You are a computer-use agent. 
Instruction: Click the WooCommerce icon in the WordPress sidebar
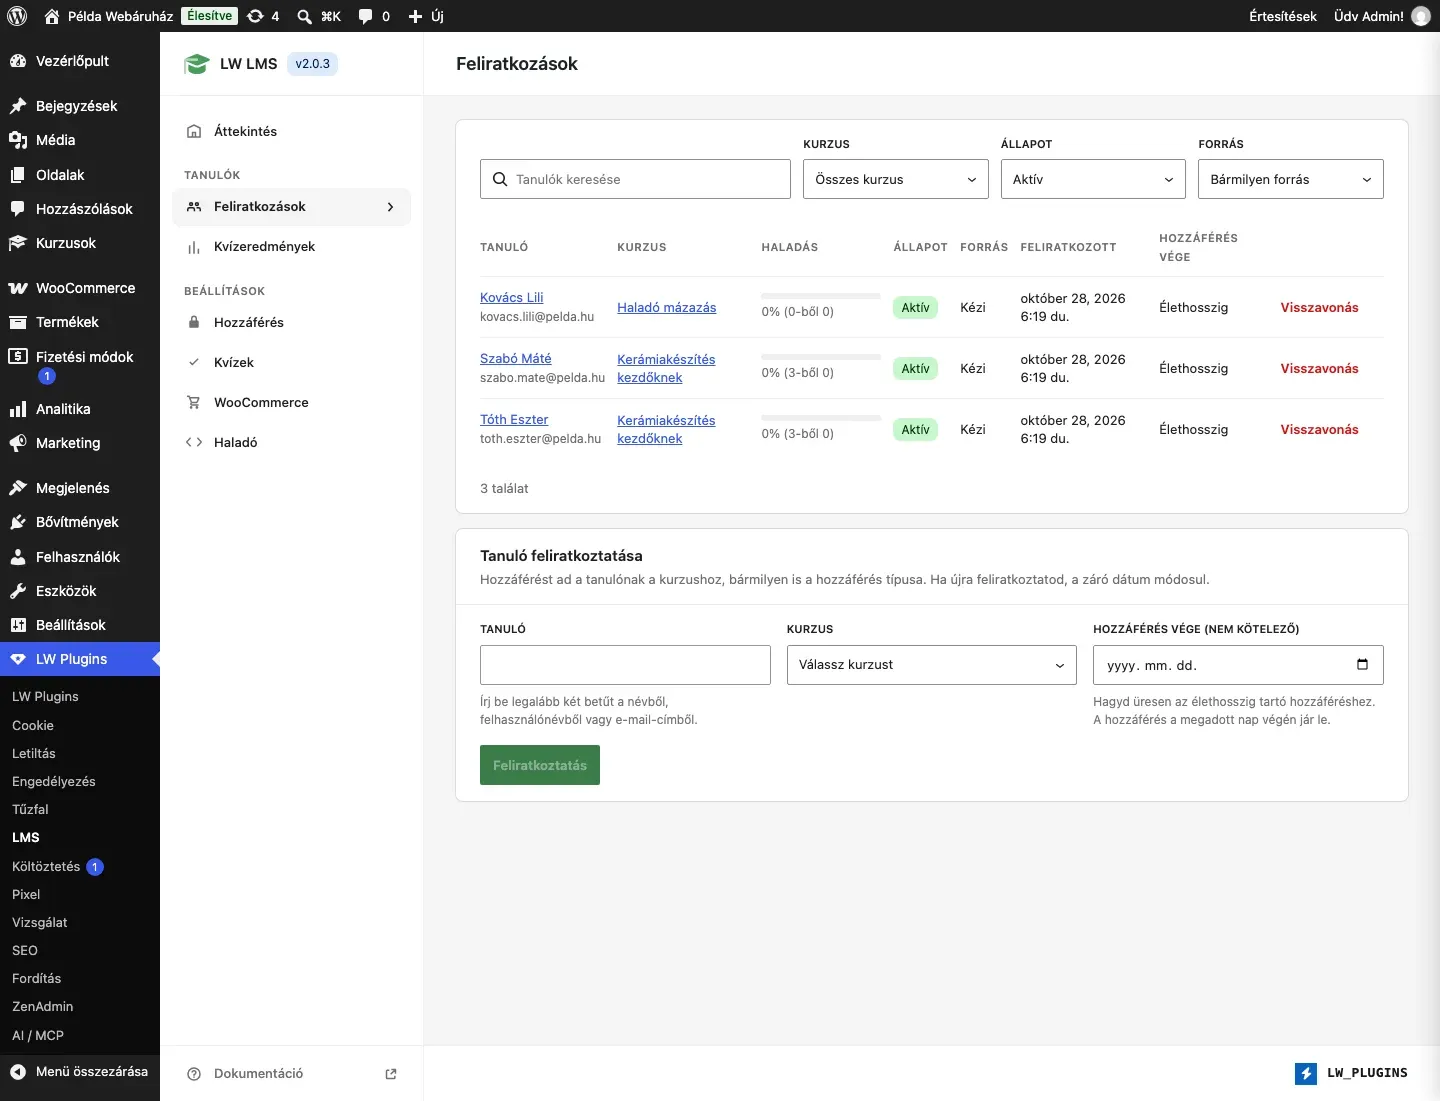pyautogui.click(x=18, y=288)
